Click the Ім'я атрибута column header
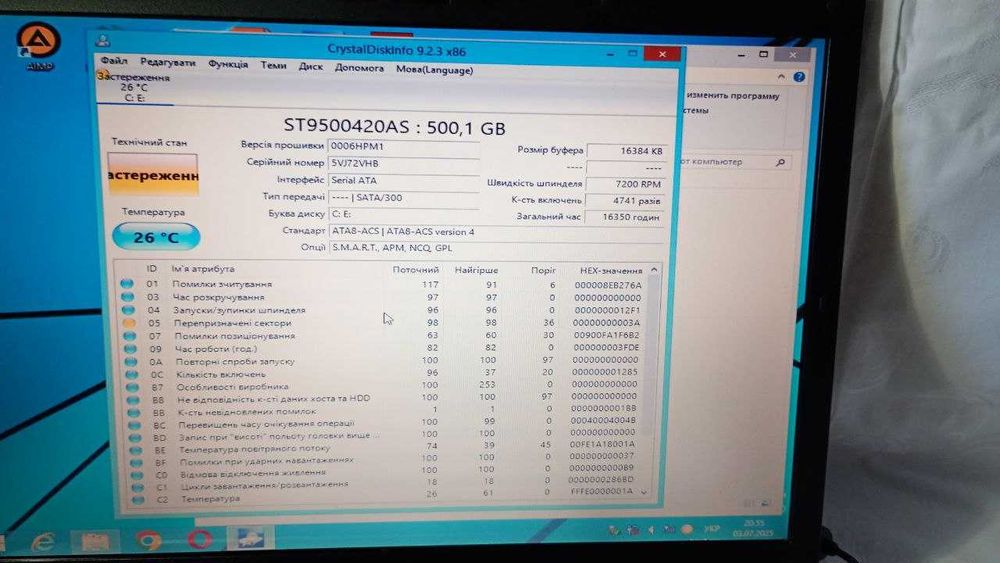The width and height of the screenshot is (1000, 563). pos(203,268)
